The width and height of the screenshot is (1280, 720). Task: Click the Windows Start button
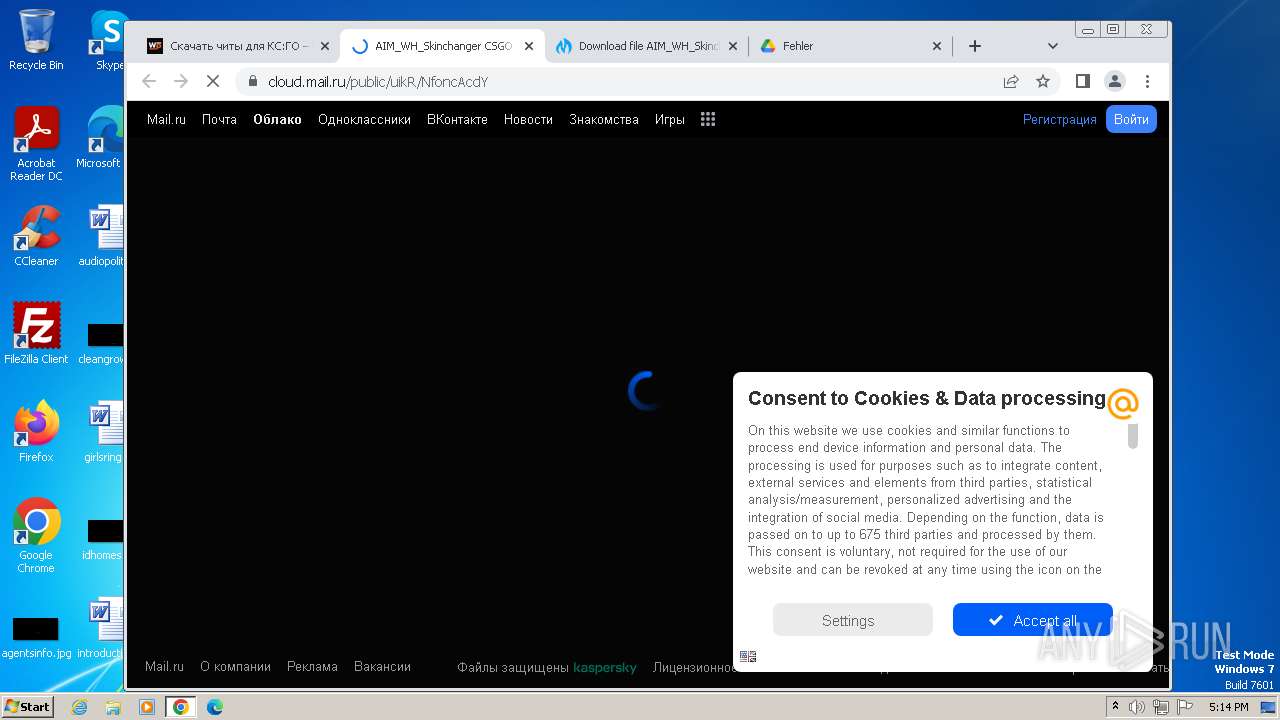pos(28,706)
